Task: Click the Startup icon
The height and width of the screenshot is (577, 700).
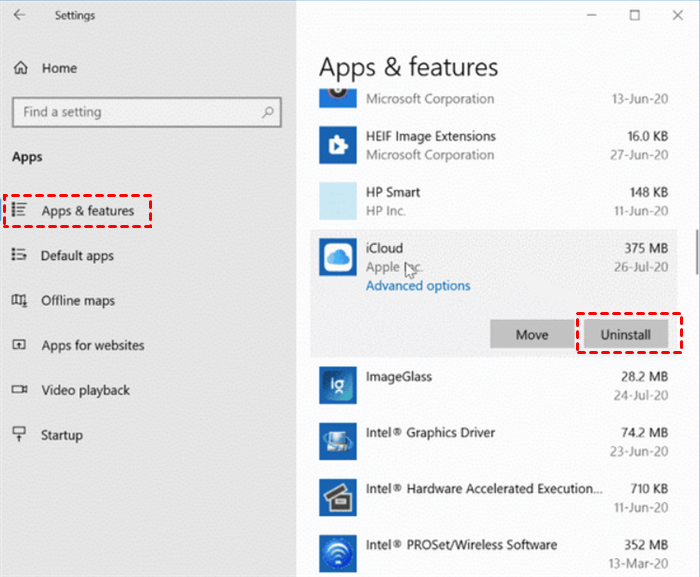Action: click(19, 434)
